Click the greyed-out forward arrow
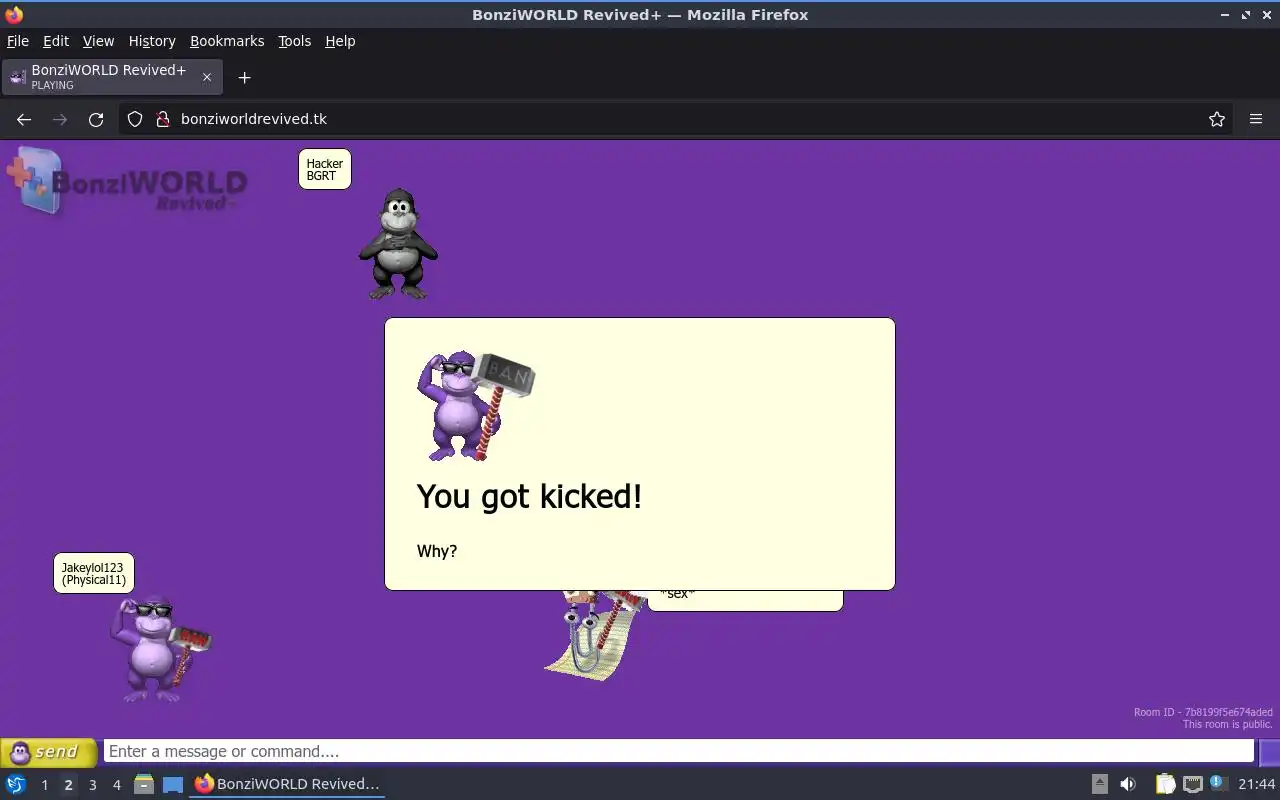The width and height of the screenshot is (1280, 800). (60, 119)
